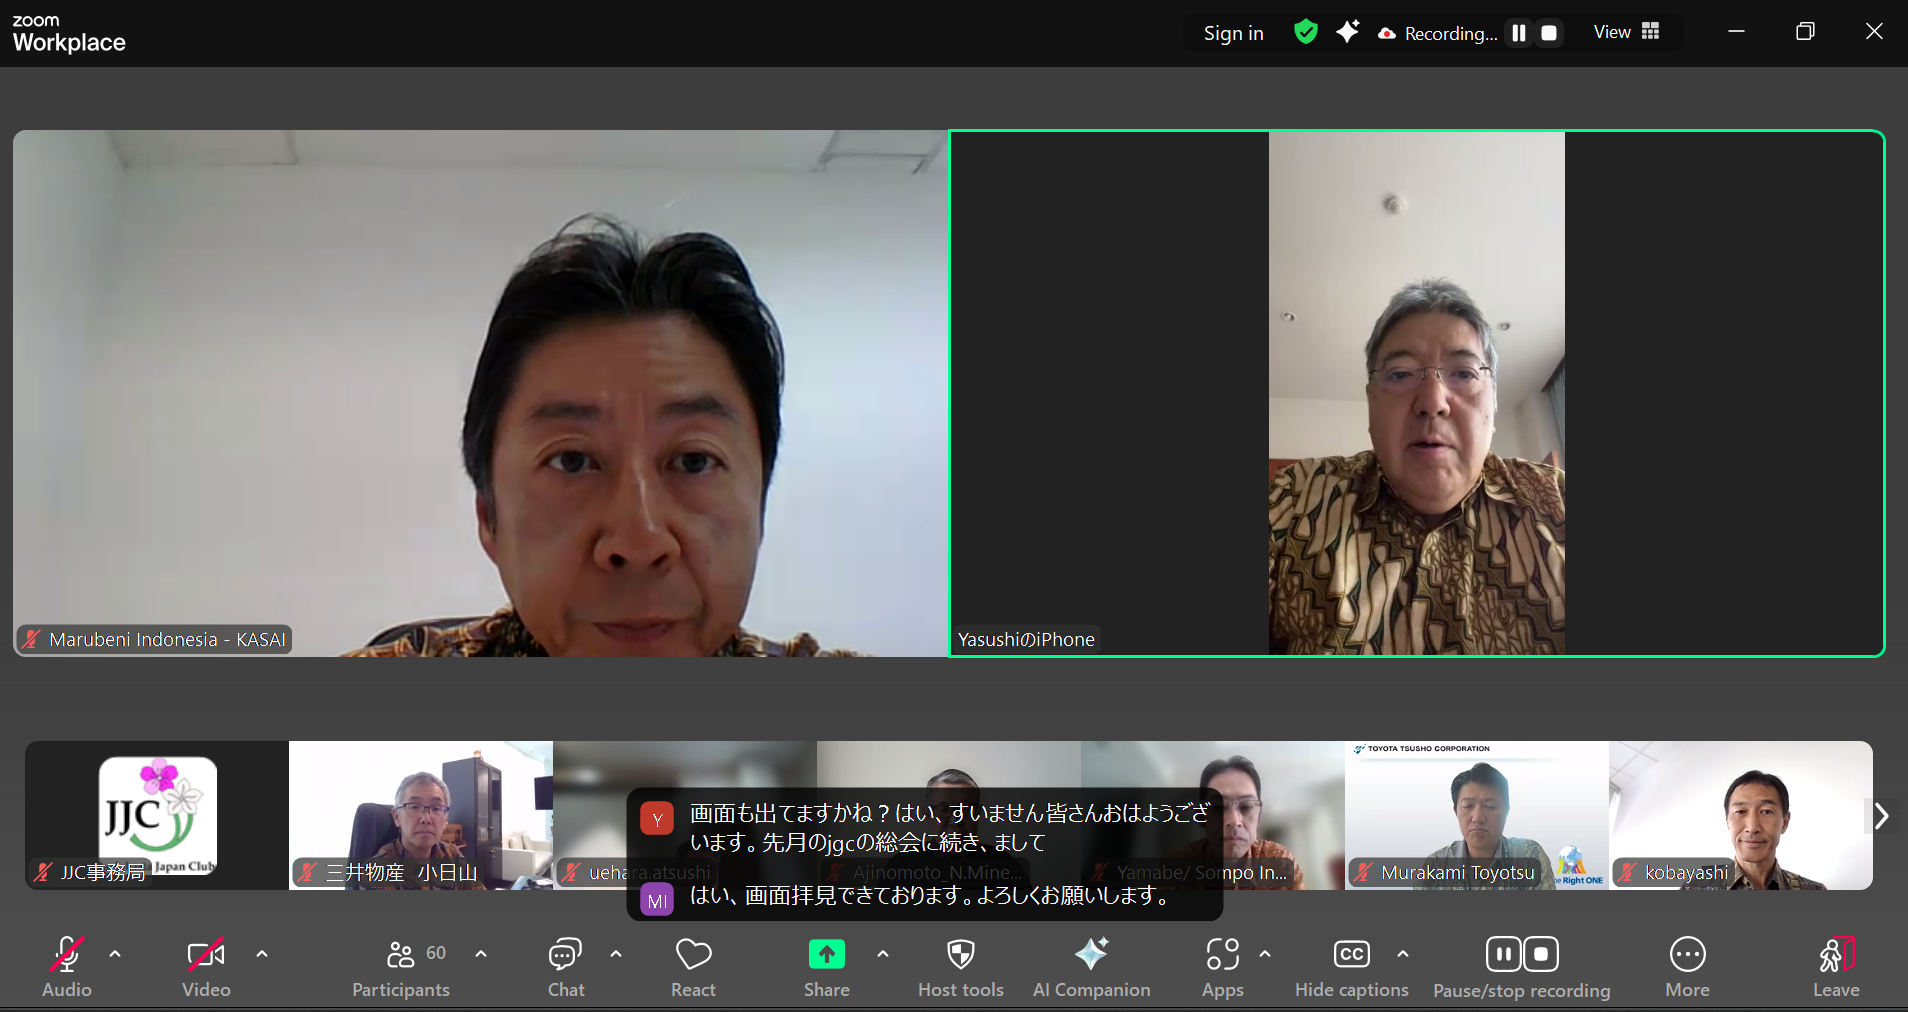
Task: Click Sign in at top
Action: pos(1234,33)
